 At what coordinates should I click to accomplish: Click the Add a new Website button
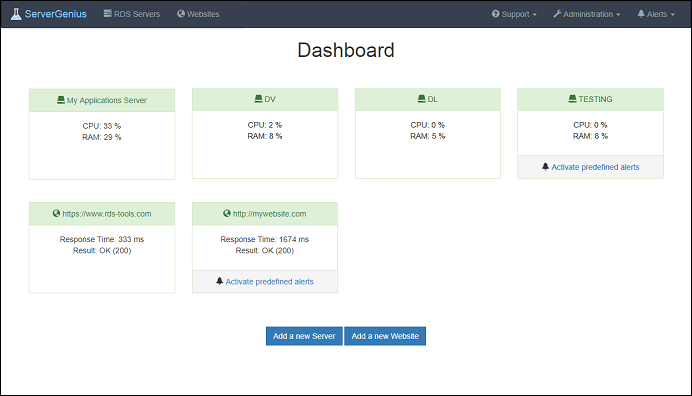point(385,336)
